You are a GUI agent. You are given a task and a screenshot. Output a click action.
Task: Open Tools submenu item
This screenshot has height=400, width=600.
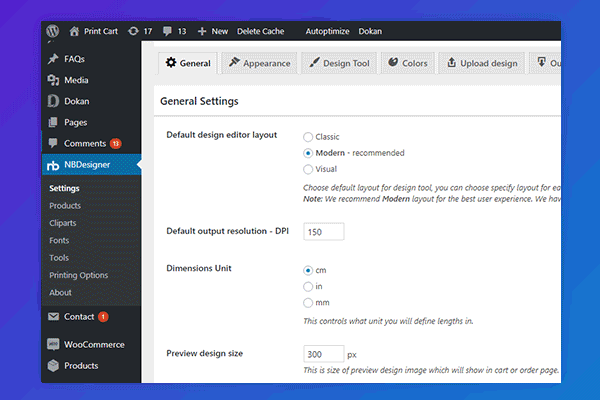[x=59, y=258]
